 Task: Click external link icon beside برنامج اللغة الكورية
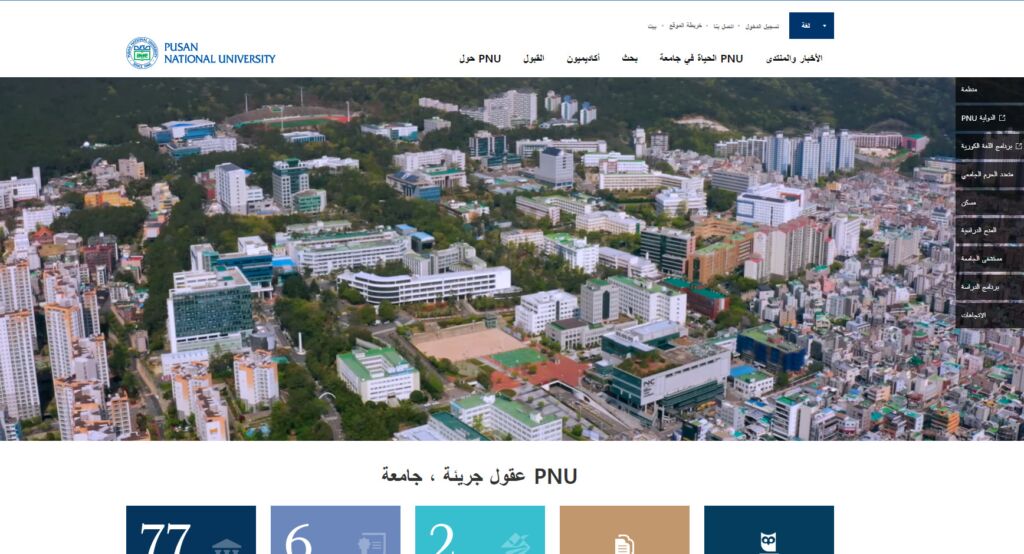tap(1018, 146)
